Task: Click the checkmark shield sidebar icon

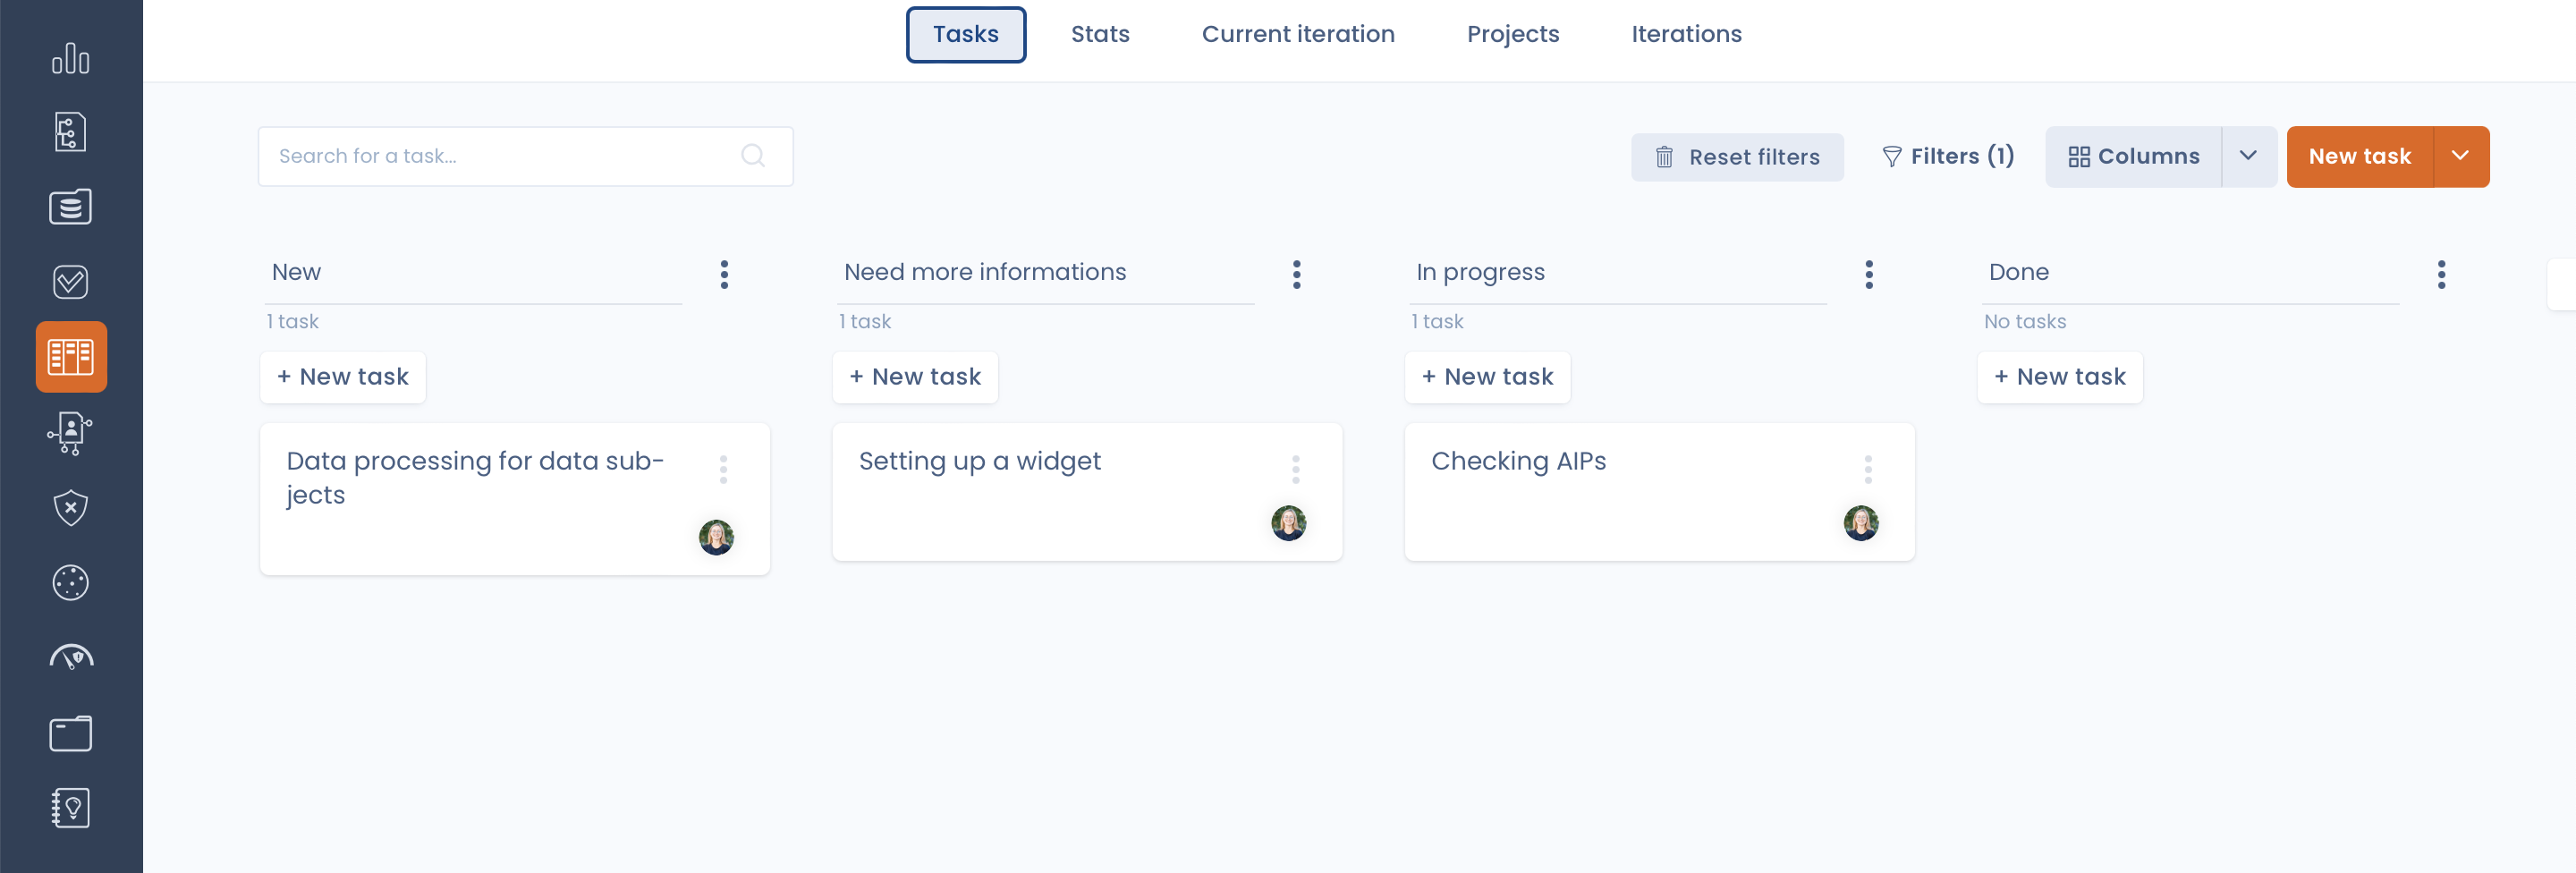Action: tap(70, 282)
